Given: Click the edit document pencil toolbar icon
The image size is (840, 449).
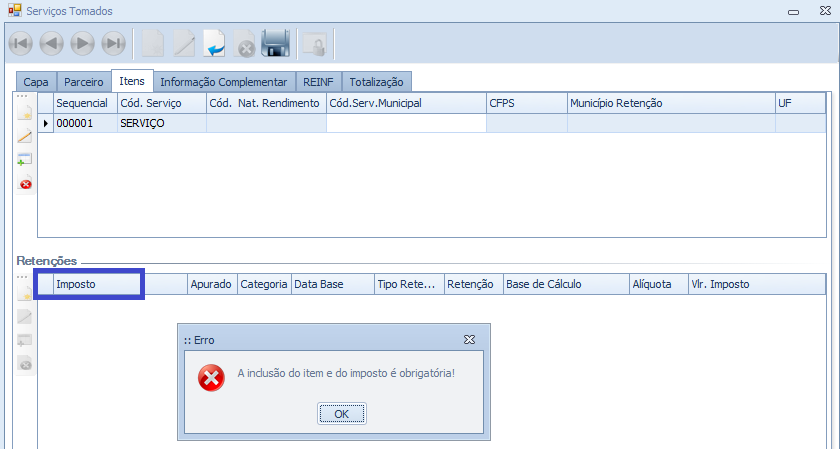Looking at the screenshot, I should click(184, 43).
